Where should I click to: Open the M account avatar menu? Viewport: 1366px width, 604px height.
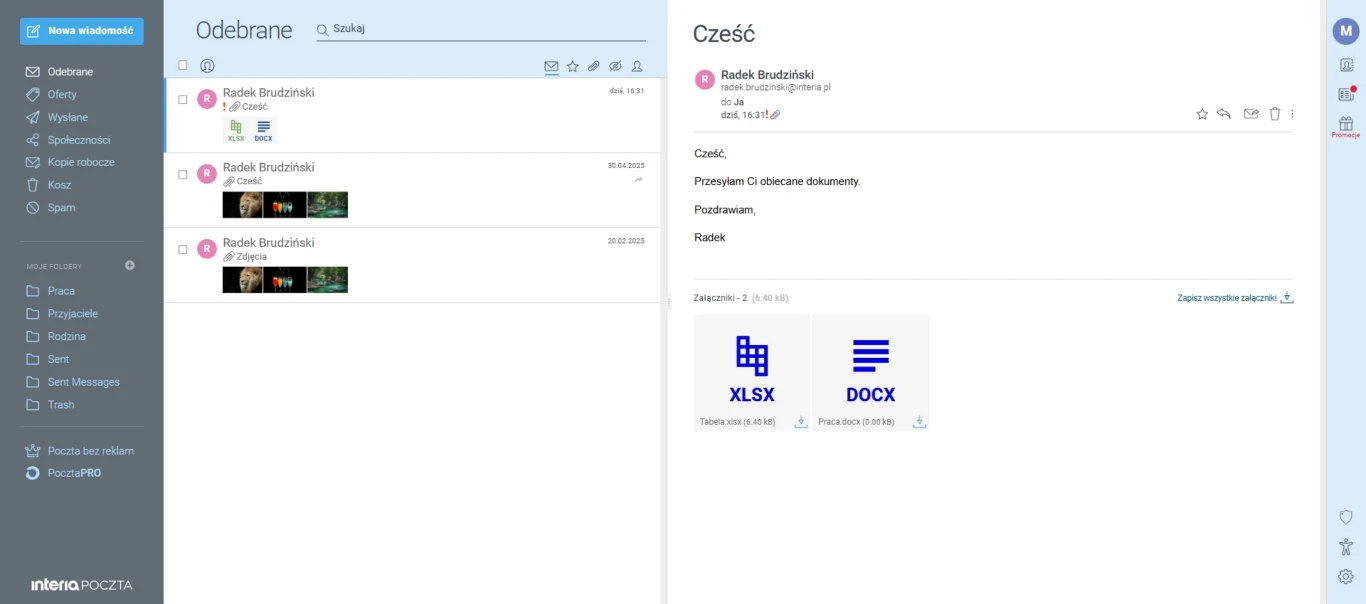(x=1346, y=31)
